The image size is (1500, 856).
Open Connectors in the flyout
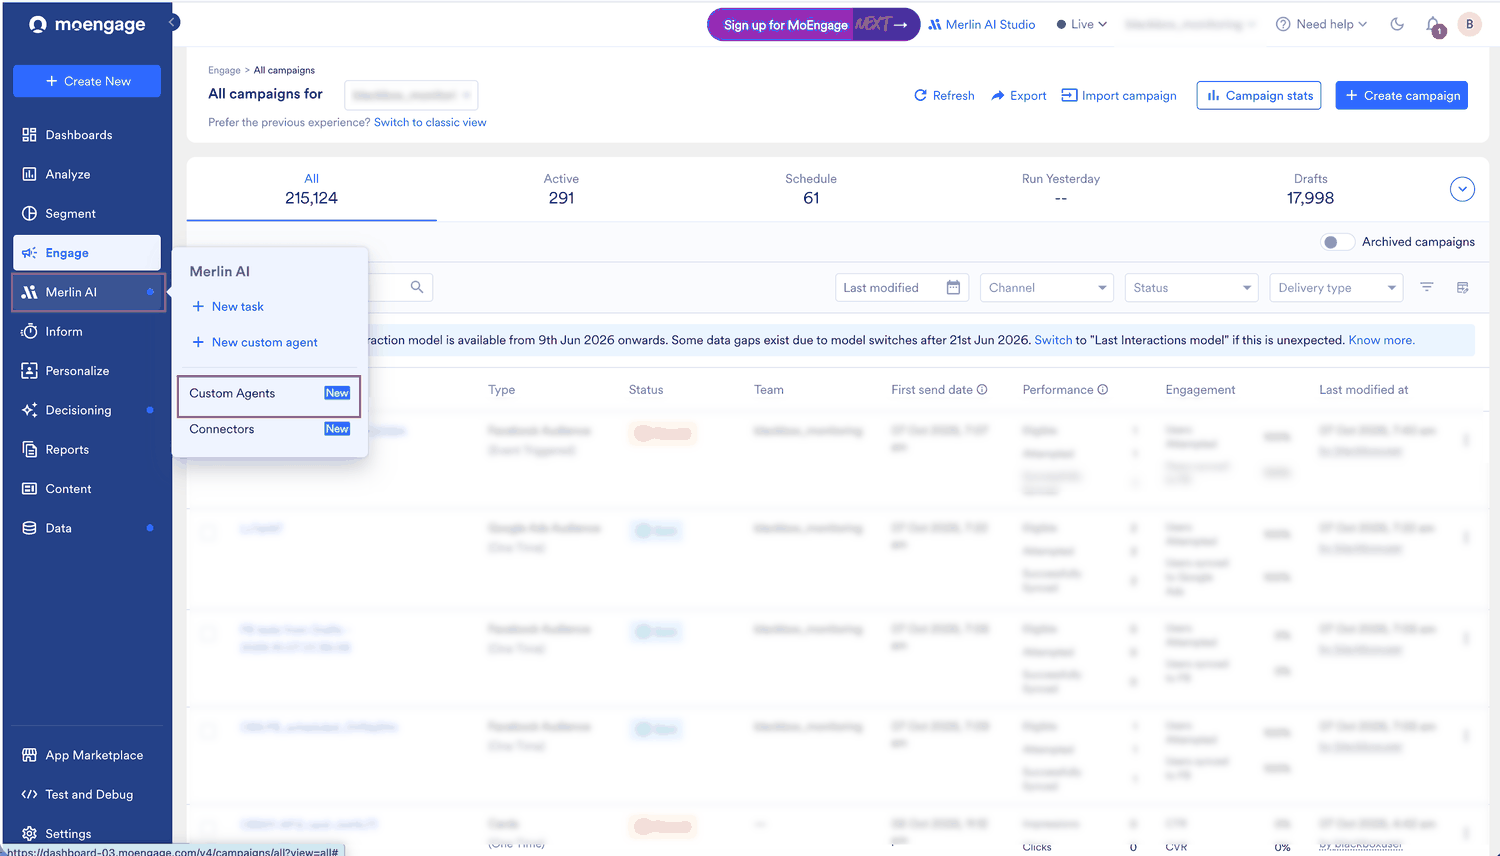269,429
